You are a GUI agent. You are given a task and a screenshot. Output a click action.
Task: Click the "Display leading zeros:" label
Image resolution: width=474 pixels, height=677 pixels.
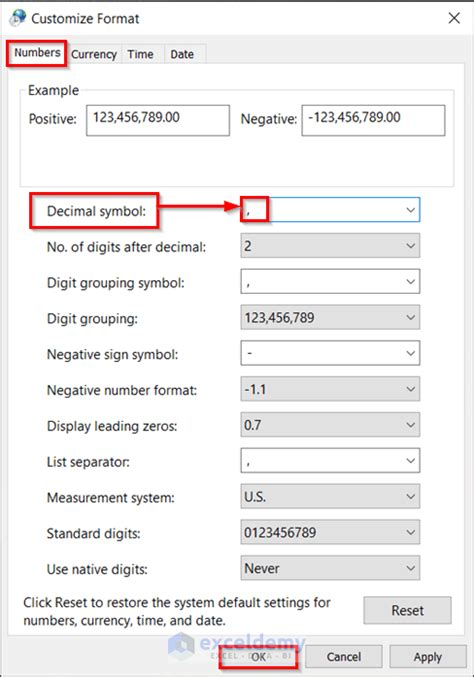(112, 426)
